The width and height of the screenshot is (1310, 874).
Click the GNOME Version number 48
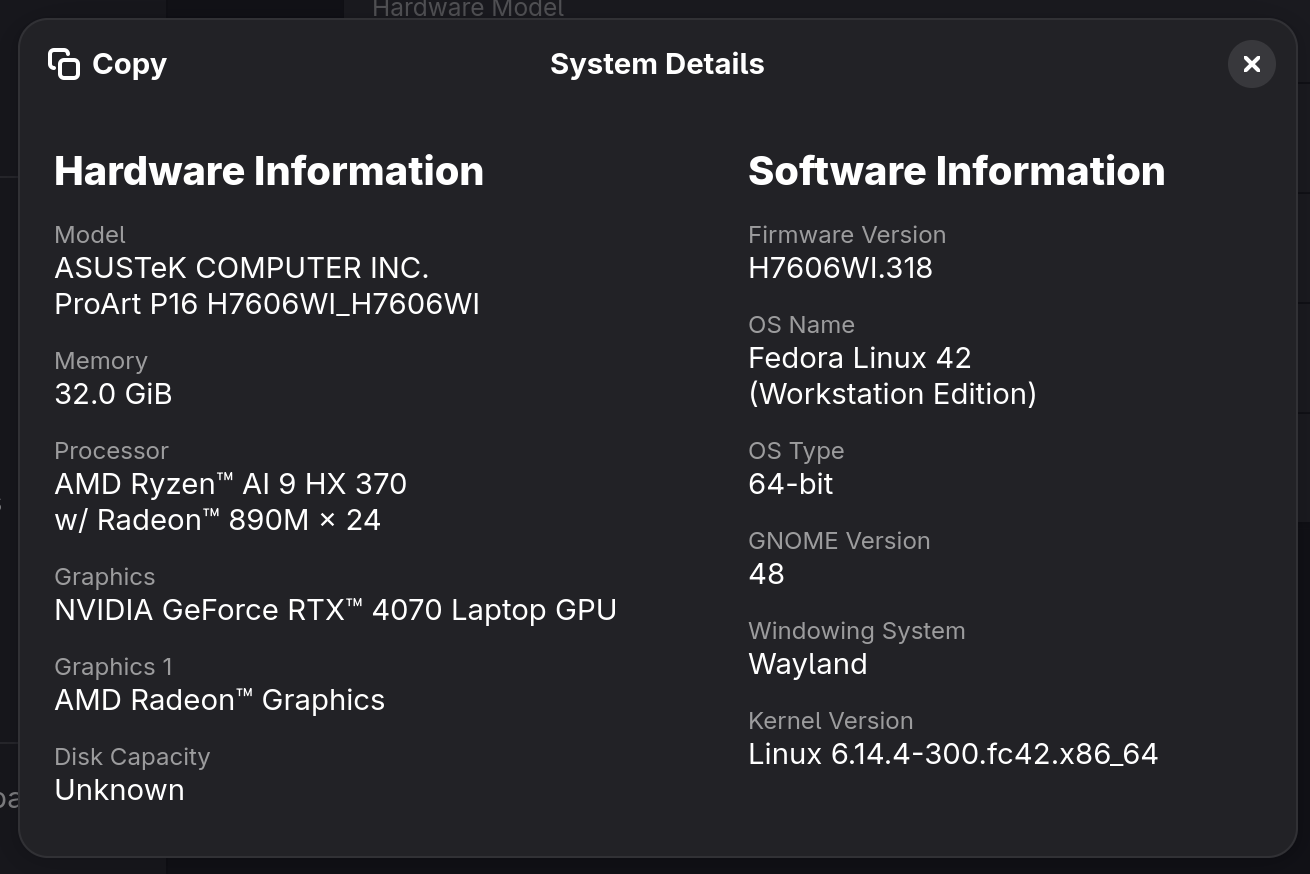(x=766, y=574)
